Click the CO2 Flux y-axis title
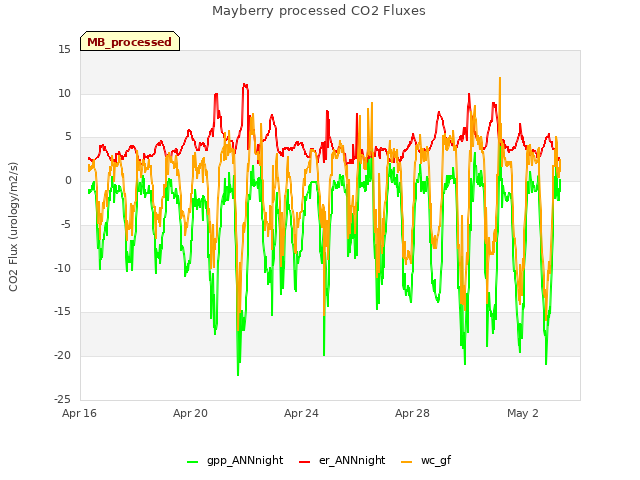640x480 pixels. pos(13,227)
